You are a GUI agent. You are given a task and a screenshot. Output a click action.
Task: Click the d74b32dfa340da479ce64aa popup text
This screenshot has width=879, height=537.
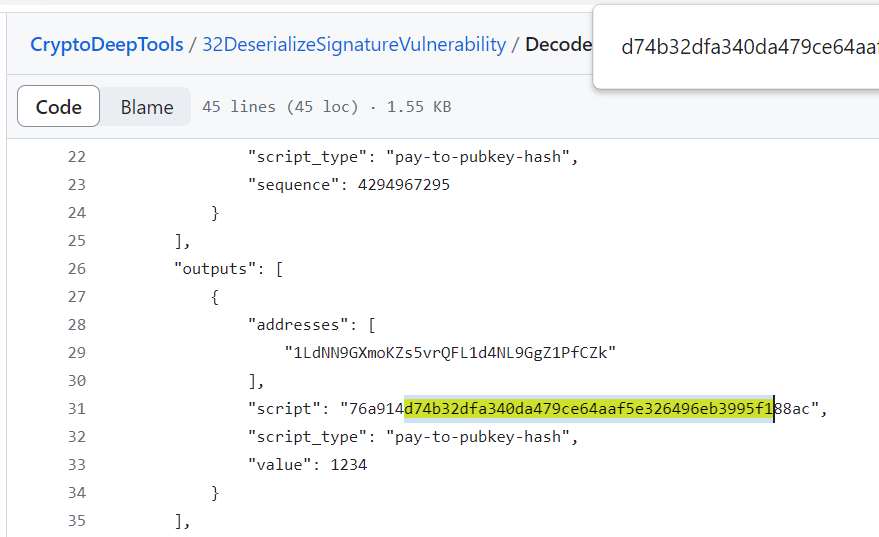750,47
